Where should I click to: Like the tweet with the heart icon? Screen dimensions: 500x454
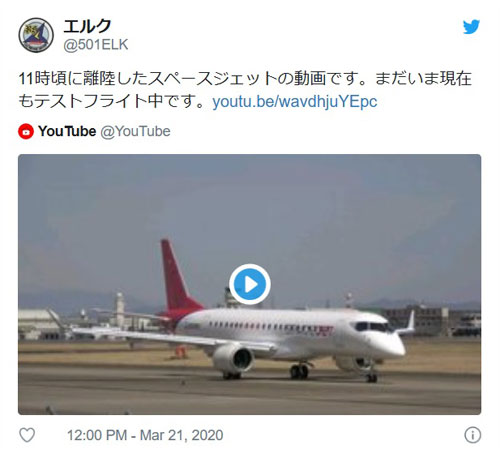[x=27, y=435]
